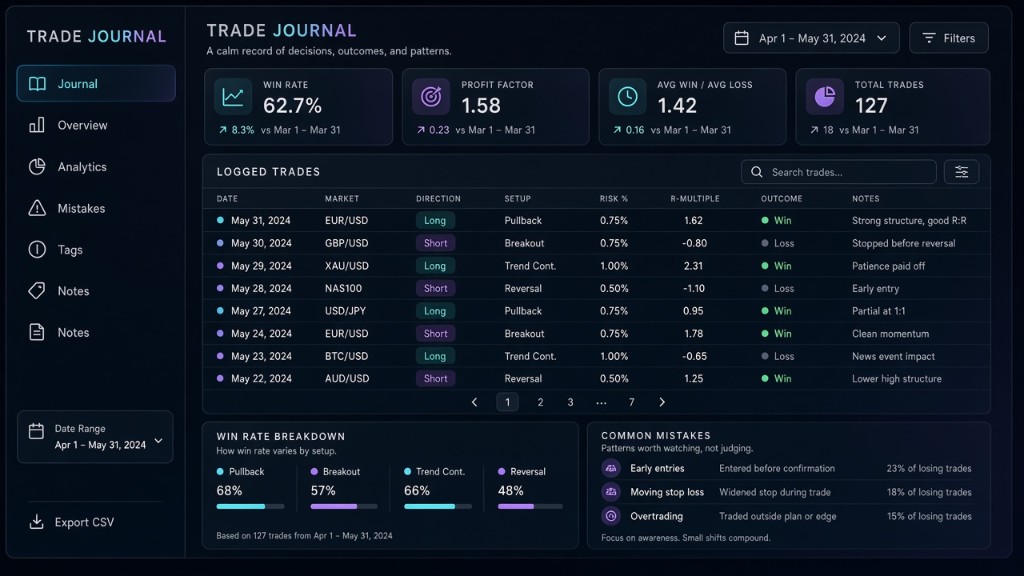Click the Overtrading mistake icon
Image resolution: width=1024 pixels, height=576 pixels.
click(611, 516)
